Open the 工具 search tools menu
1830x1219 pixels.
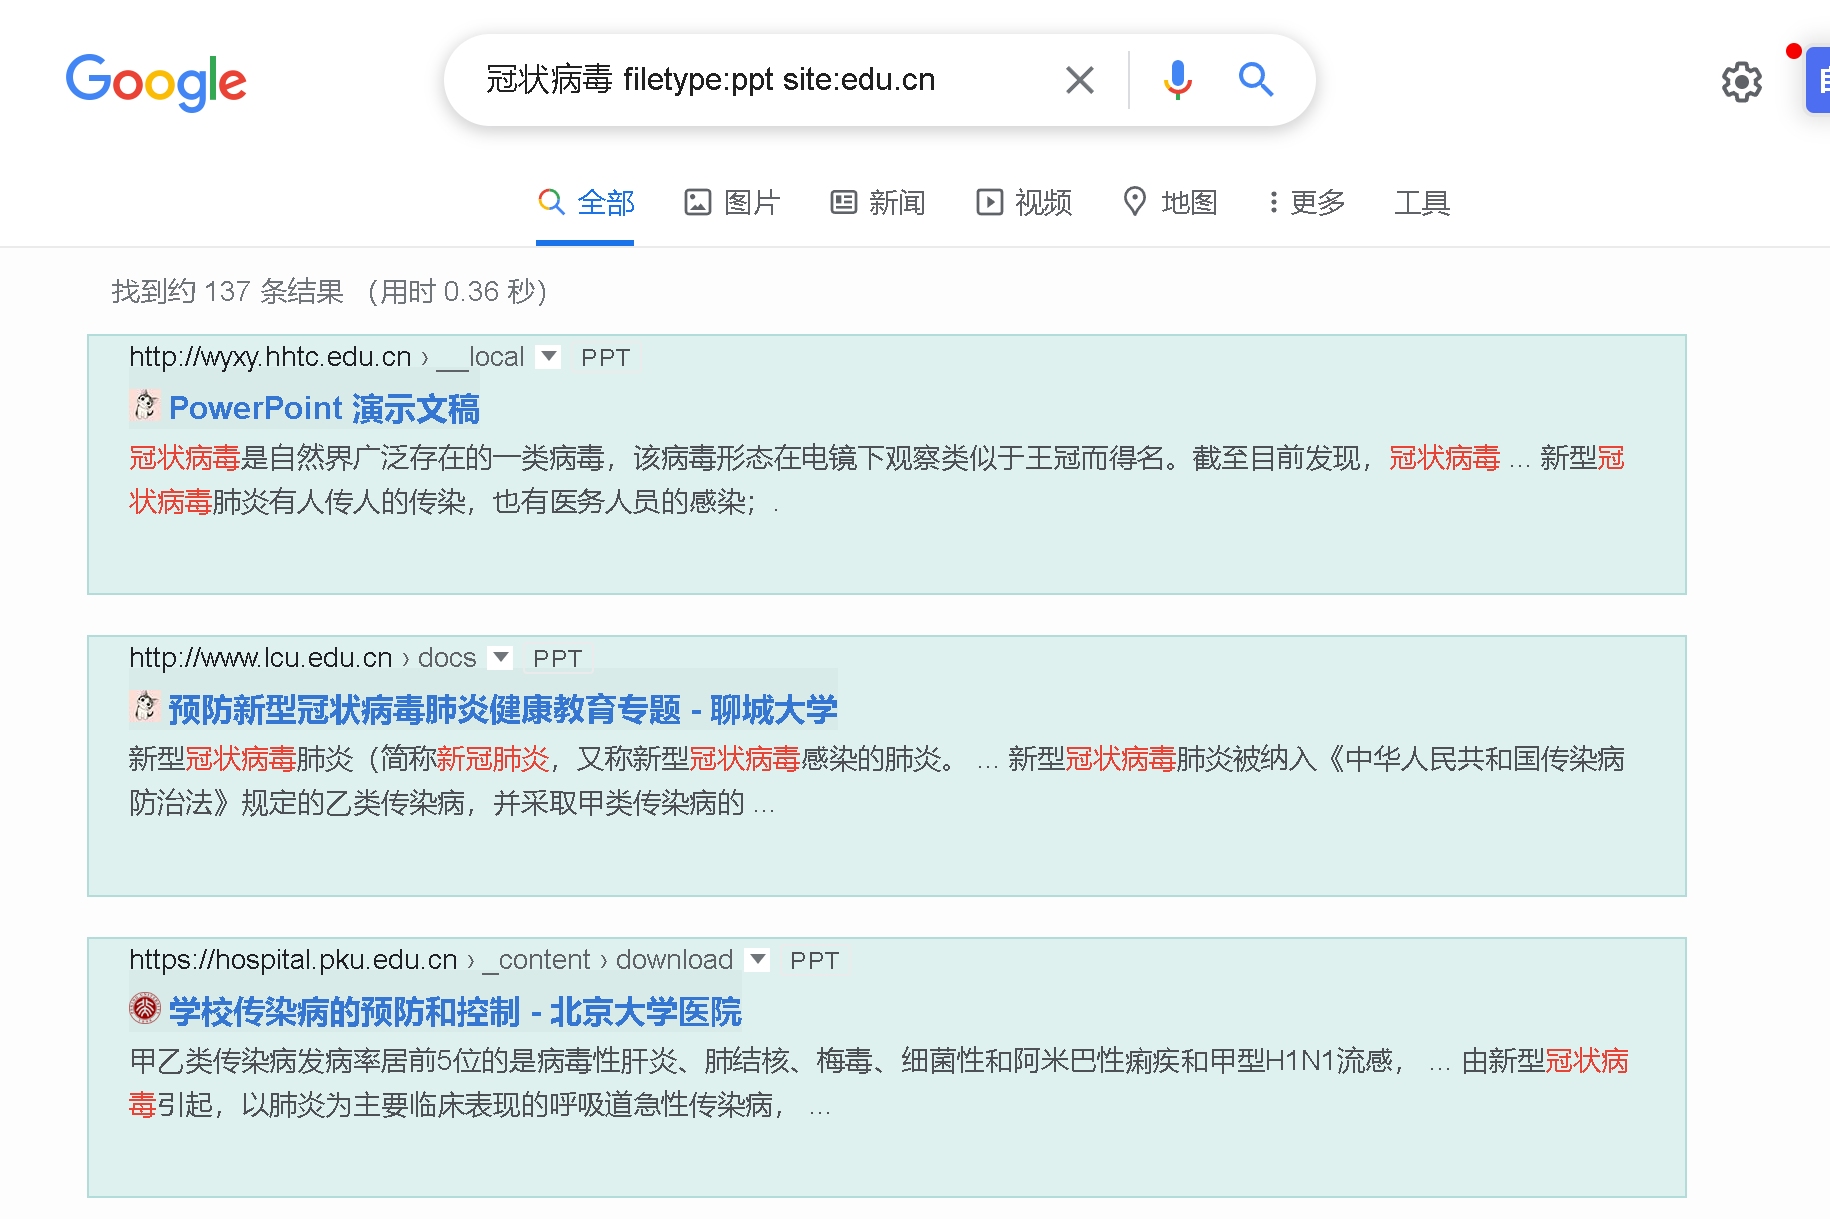pyautogui.click(x=1422, y=202)
